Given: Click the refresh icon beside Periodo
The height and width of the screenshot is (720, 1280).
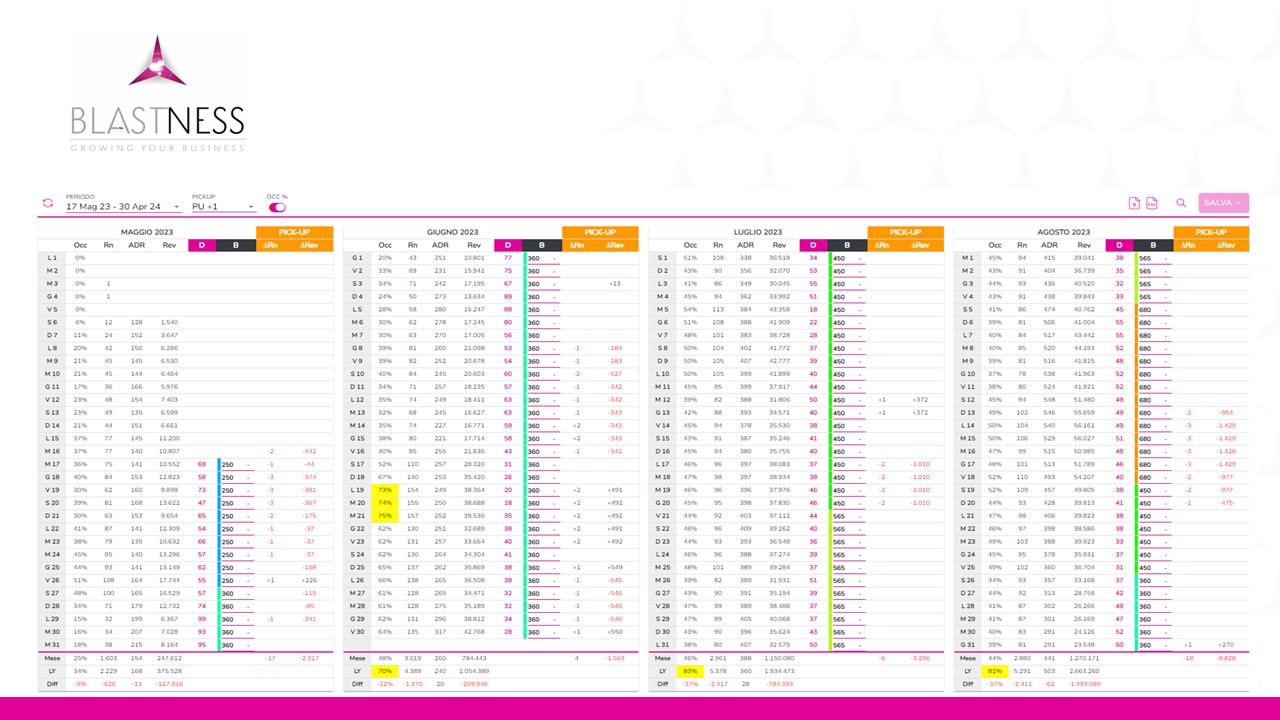Looking at the screenshot, I should [x=47, y=203].
